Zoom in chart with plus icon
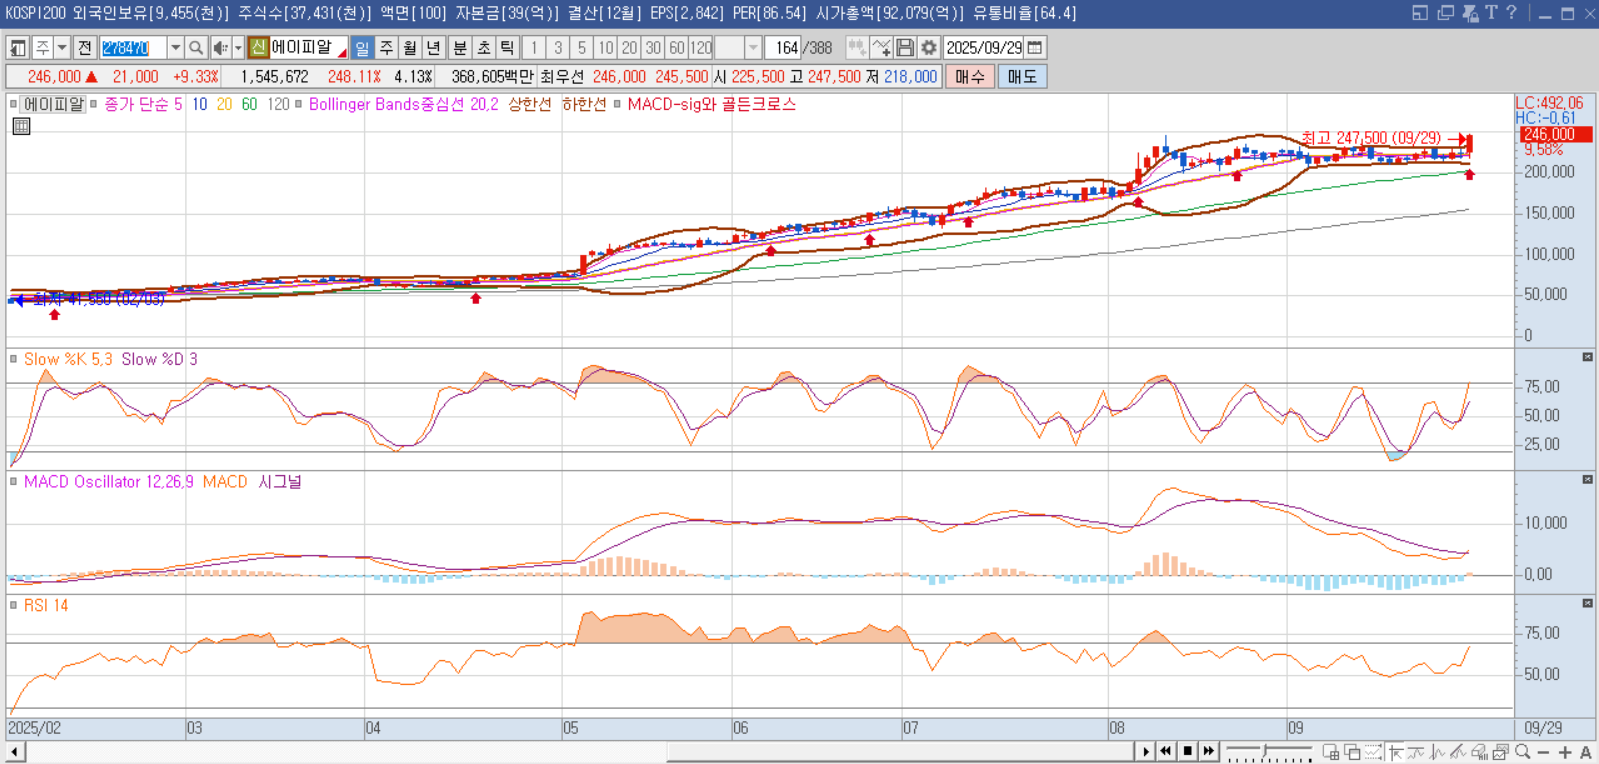 point(1565,752)
